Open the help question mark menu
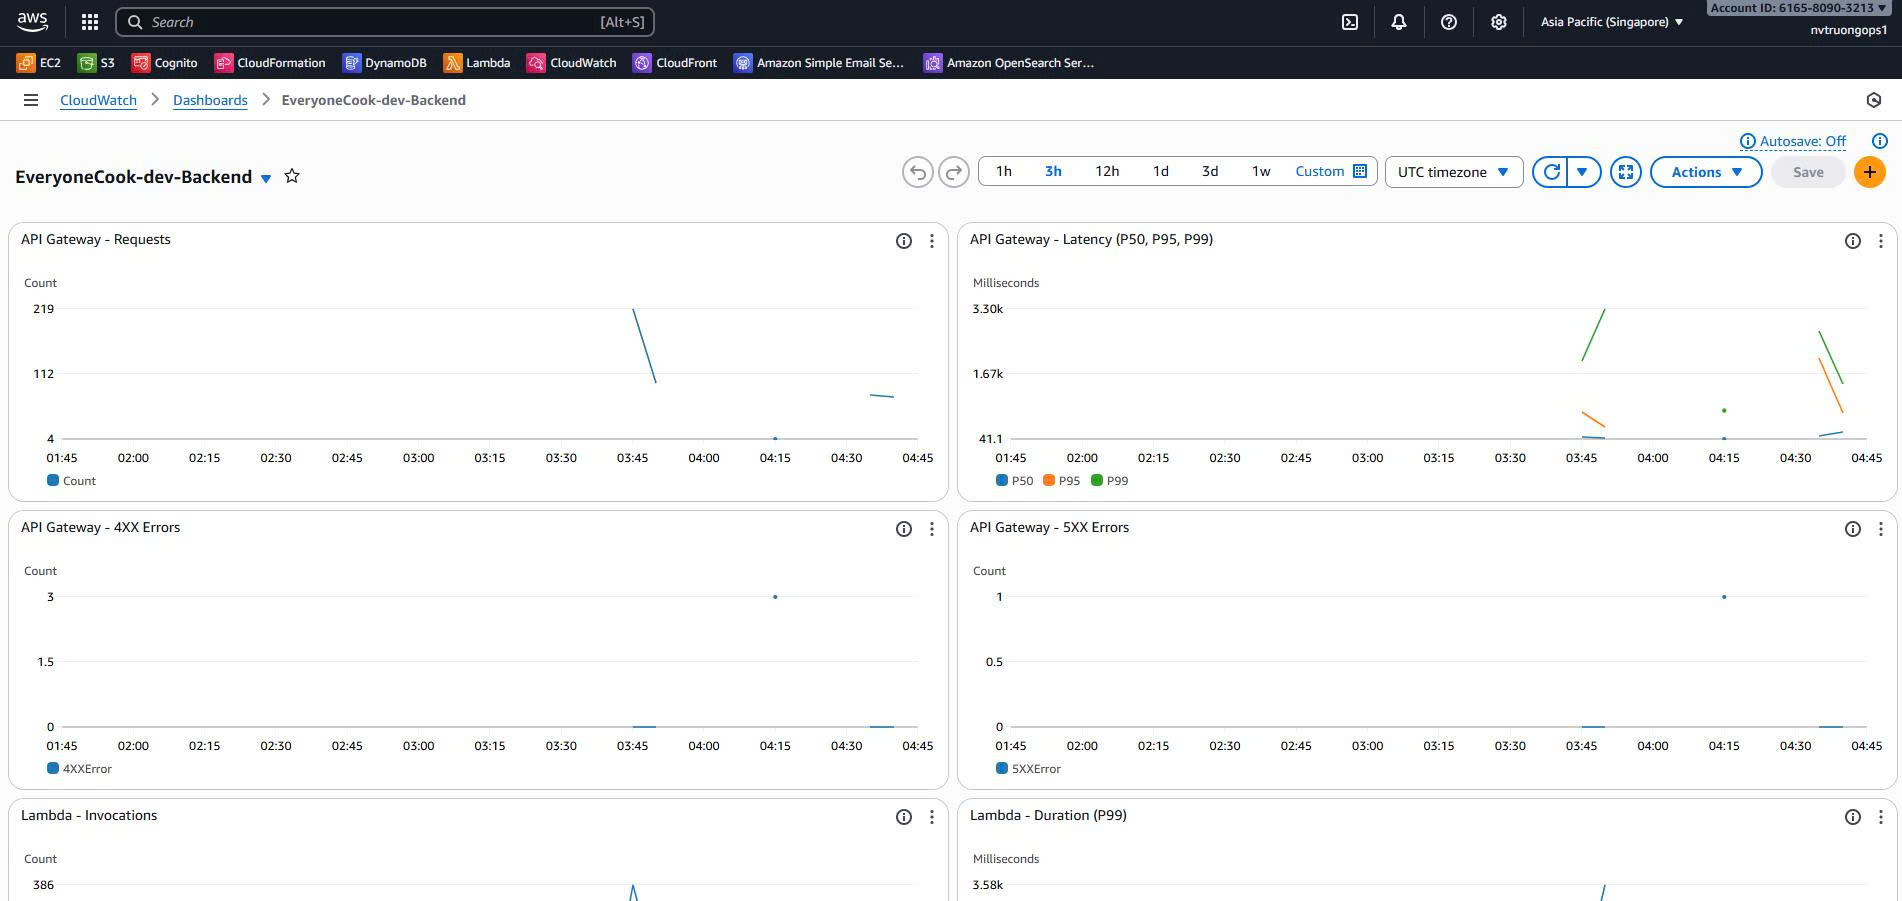Image resolution: width=1902 pixels, height=901 pixels. pyautogui.click(x=1449, y=22)
